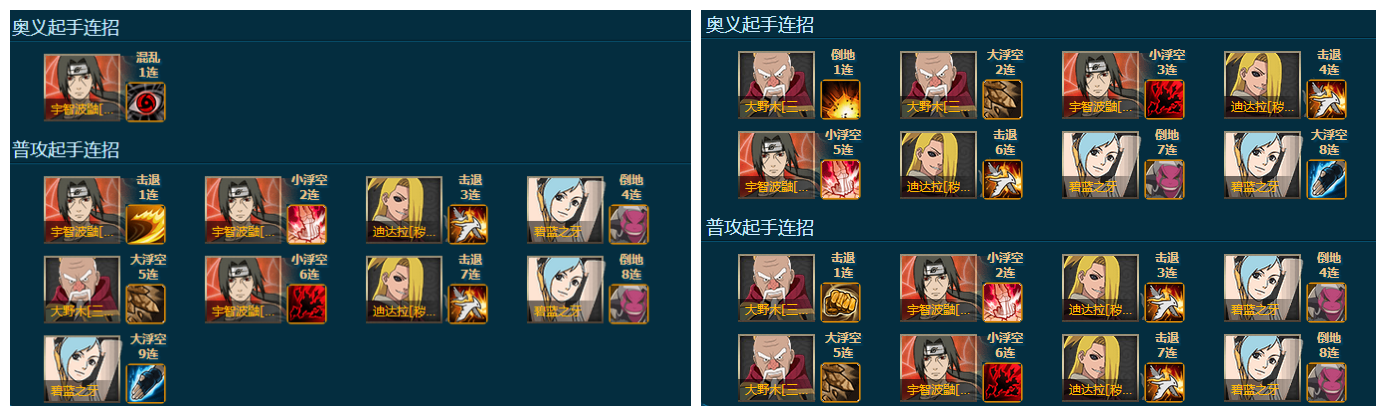This screenshot has height=416, width=1386.
Task: Click the pink puppet 倒地 7连 skill icon
Action: tap(1165, 179)
